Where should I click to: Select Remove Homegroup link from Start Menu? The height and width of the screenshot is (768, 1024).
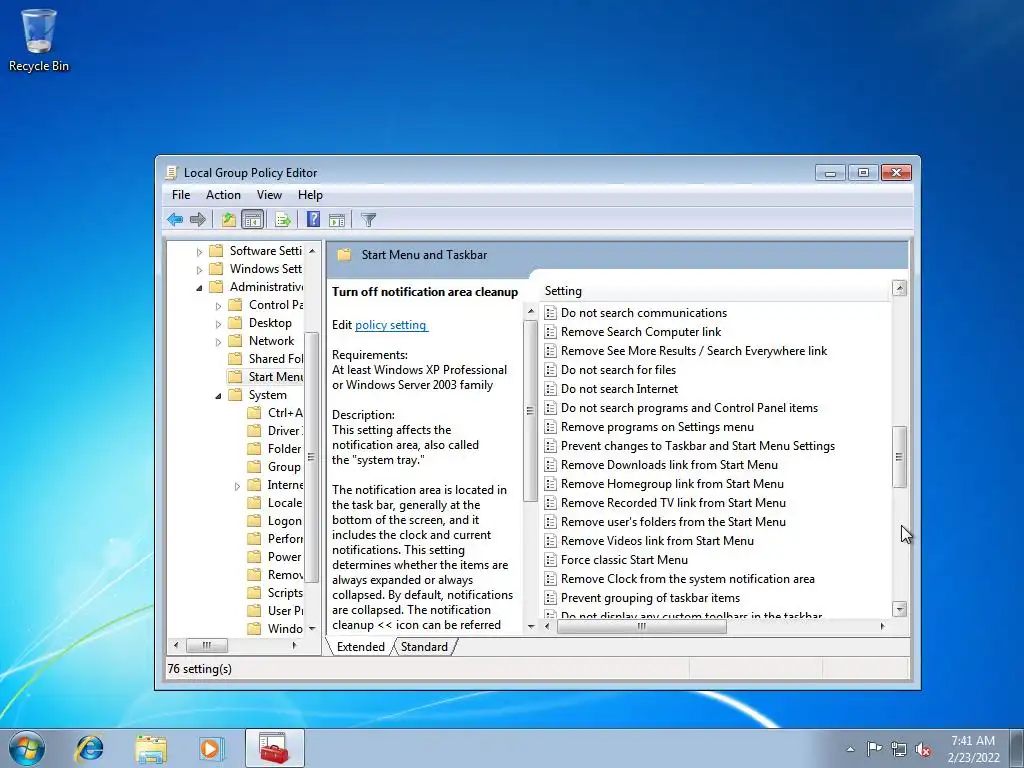[x=672, y=483]
